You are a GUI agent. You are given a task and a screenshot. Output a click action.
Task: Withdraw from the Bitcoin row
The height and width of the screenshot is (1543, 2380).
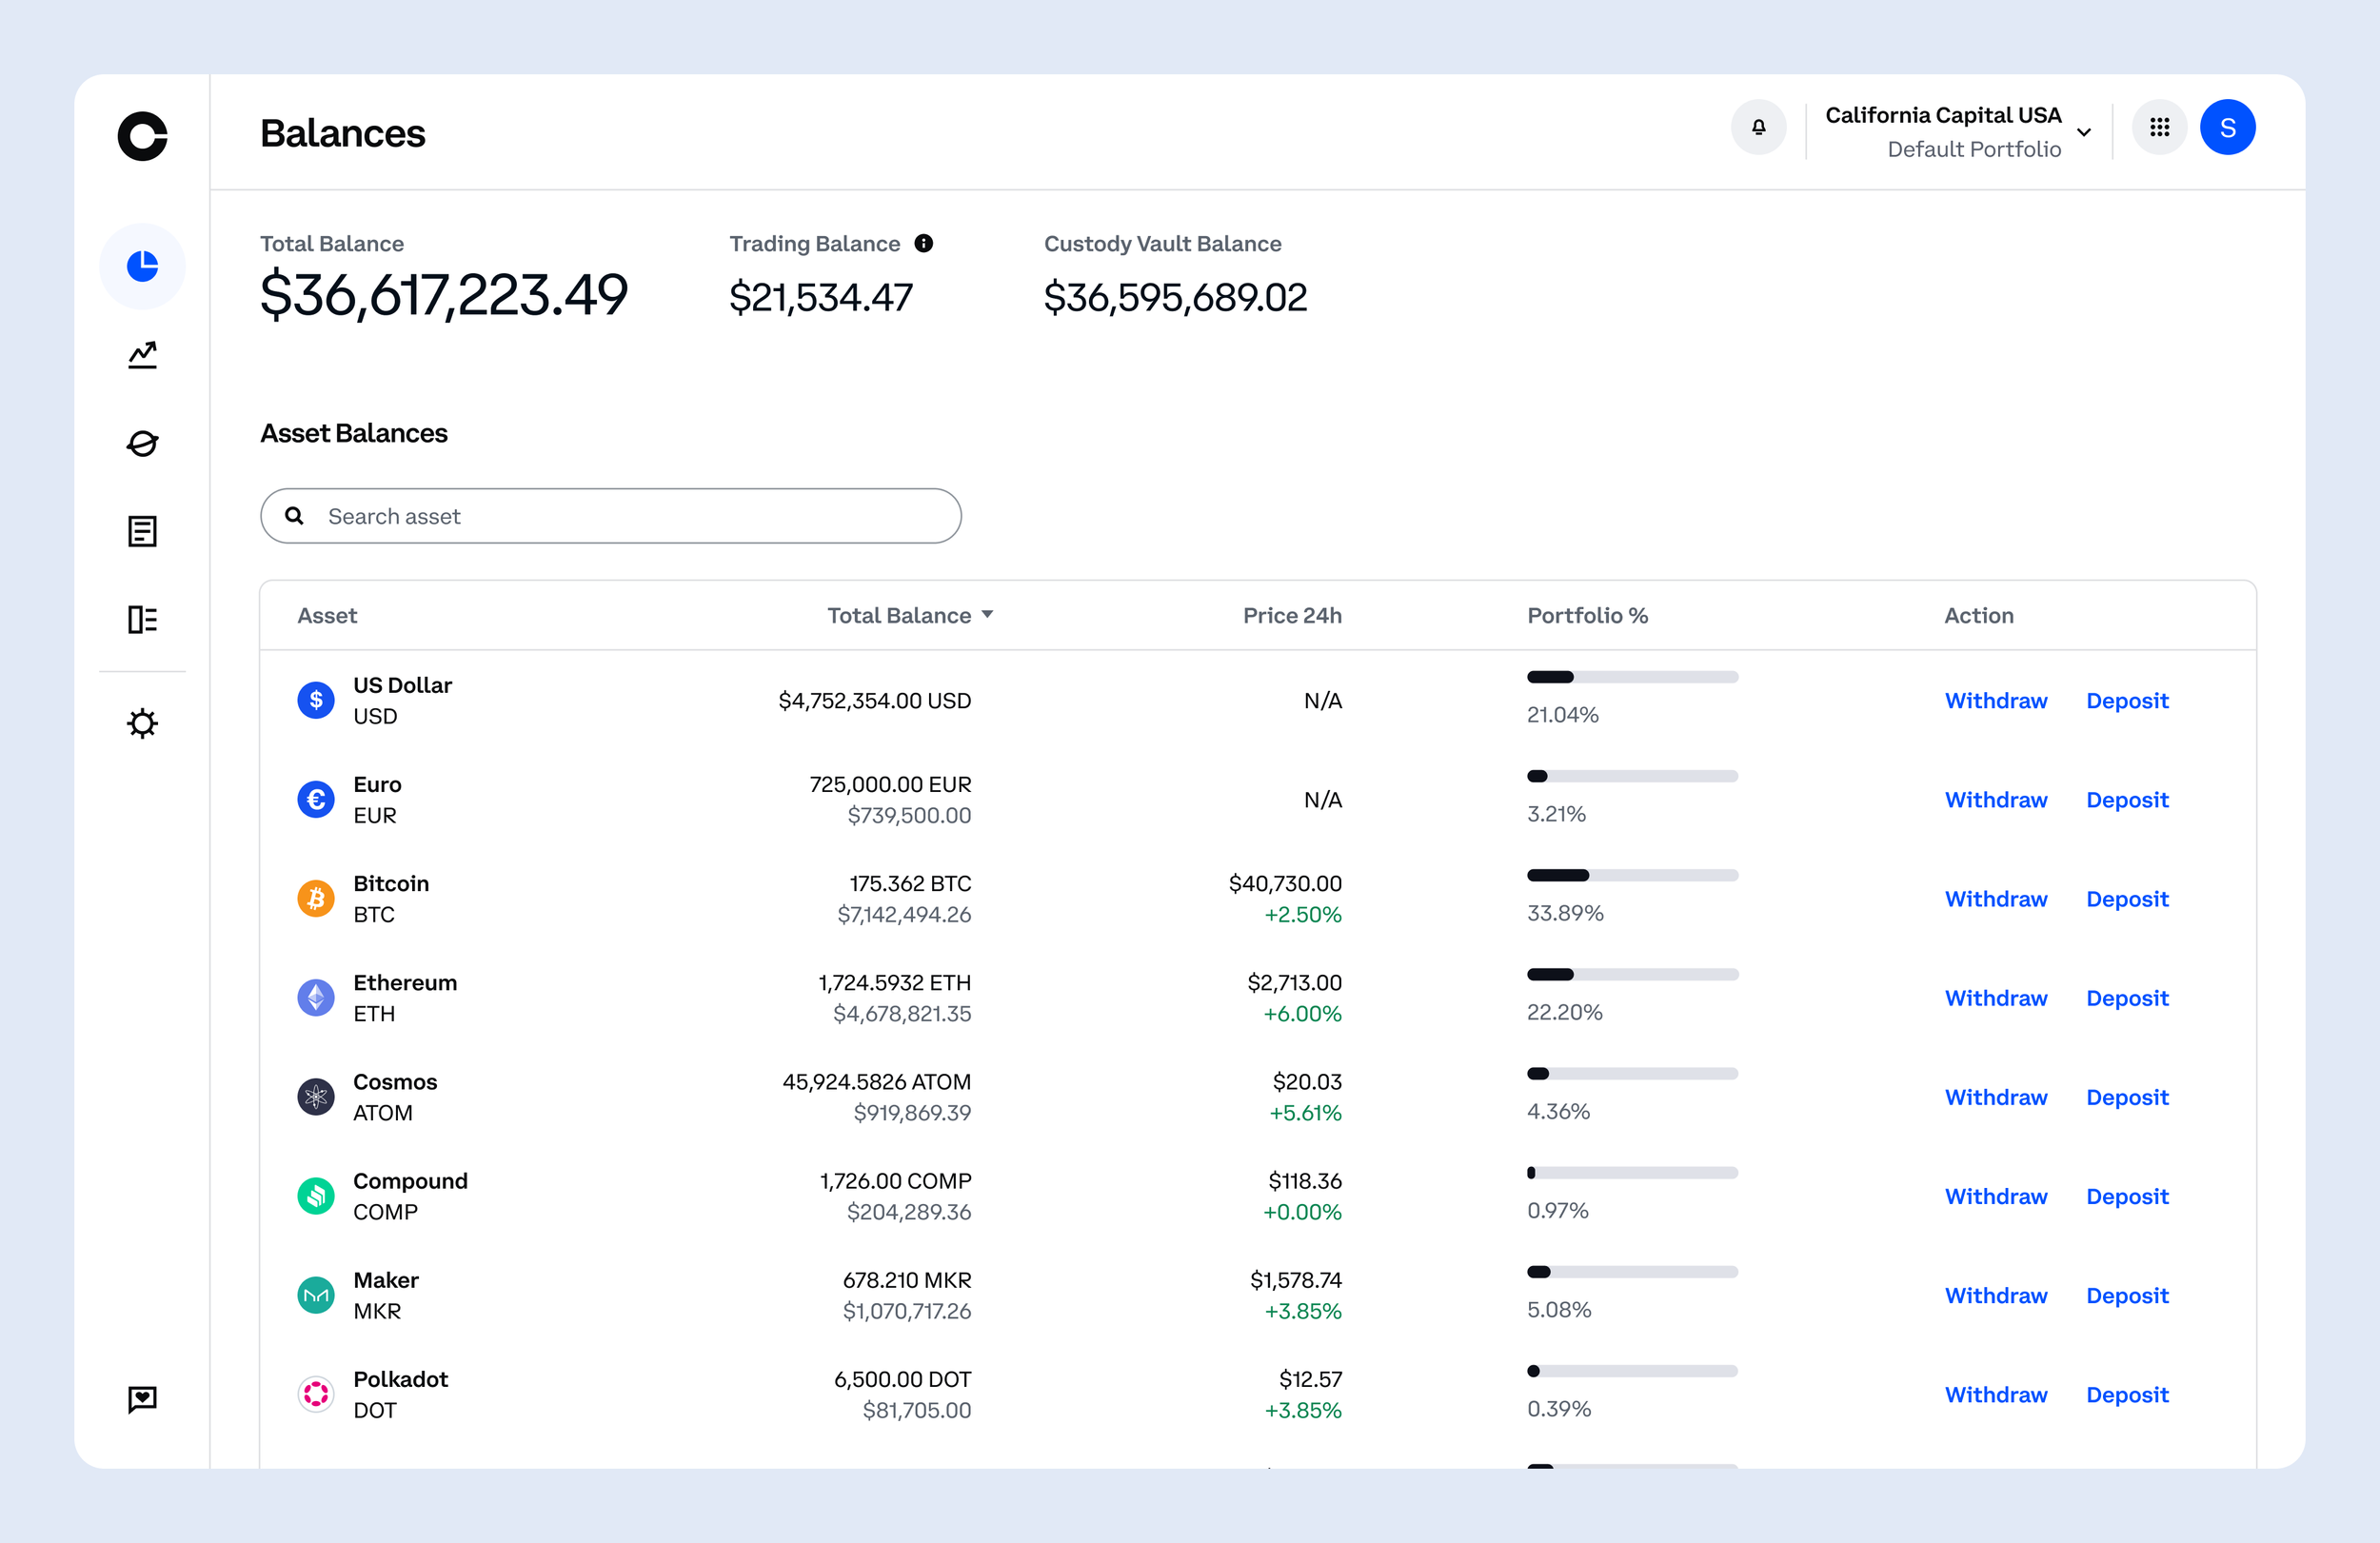pos(1995,899)
